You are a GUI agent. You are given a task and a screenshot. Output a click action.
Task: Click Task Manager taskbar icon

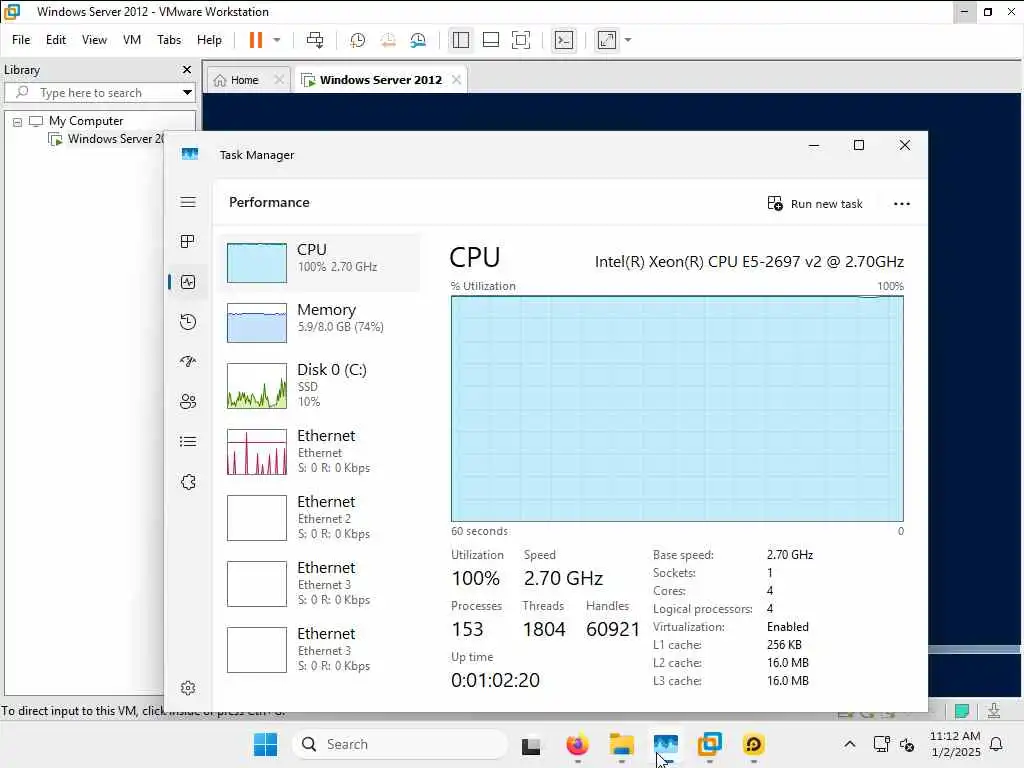[x=665, y=744]
